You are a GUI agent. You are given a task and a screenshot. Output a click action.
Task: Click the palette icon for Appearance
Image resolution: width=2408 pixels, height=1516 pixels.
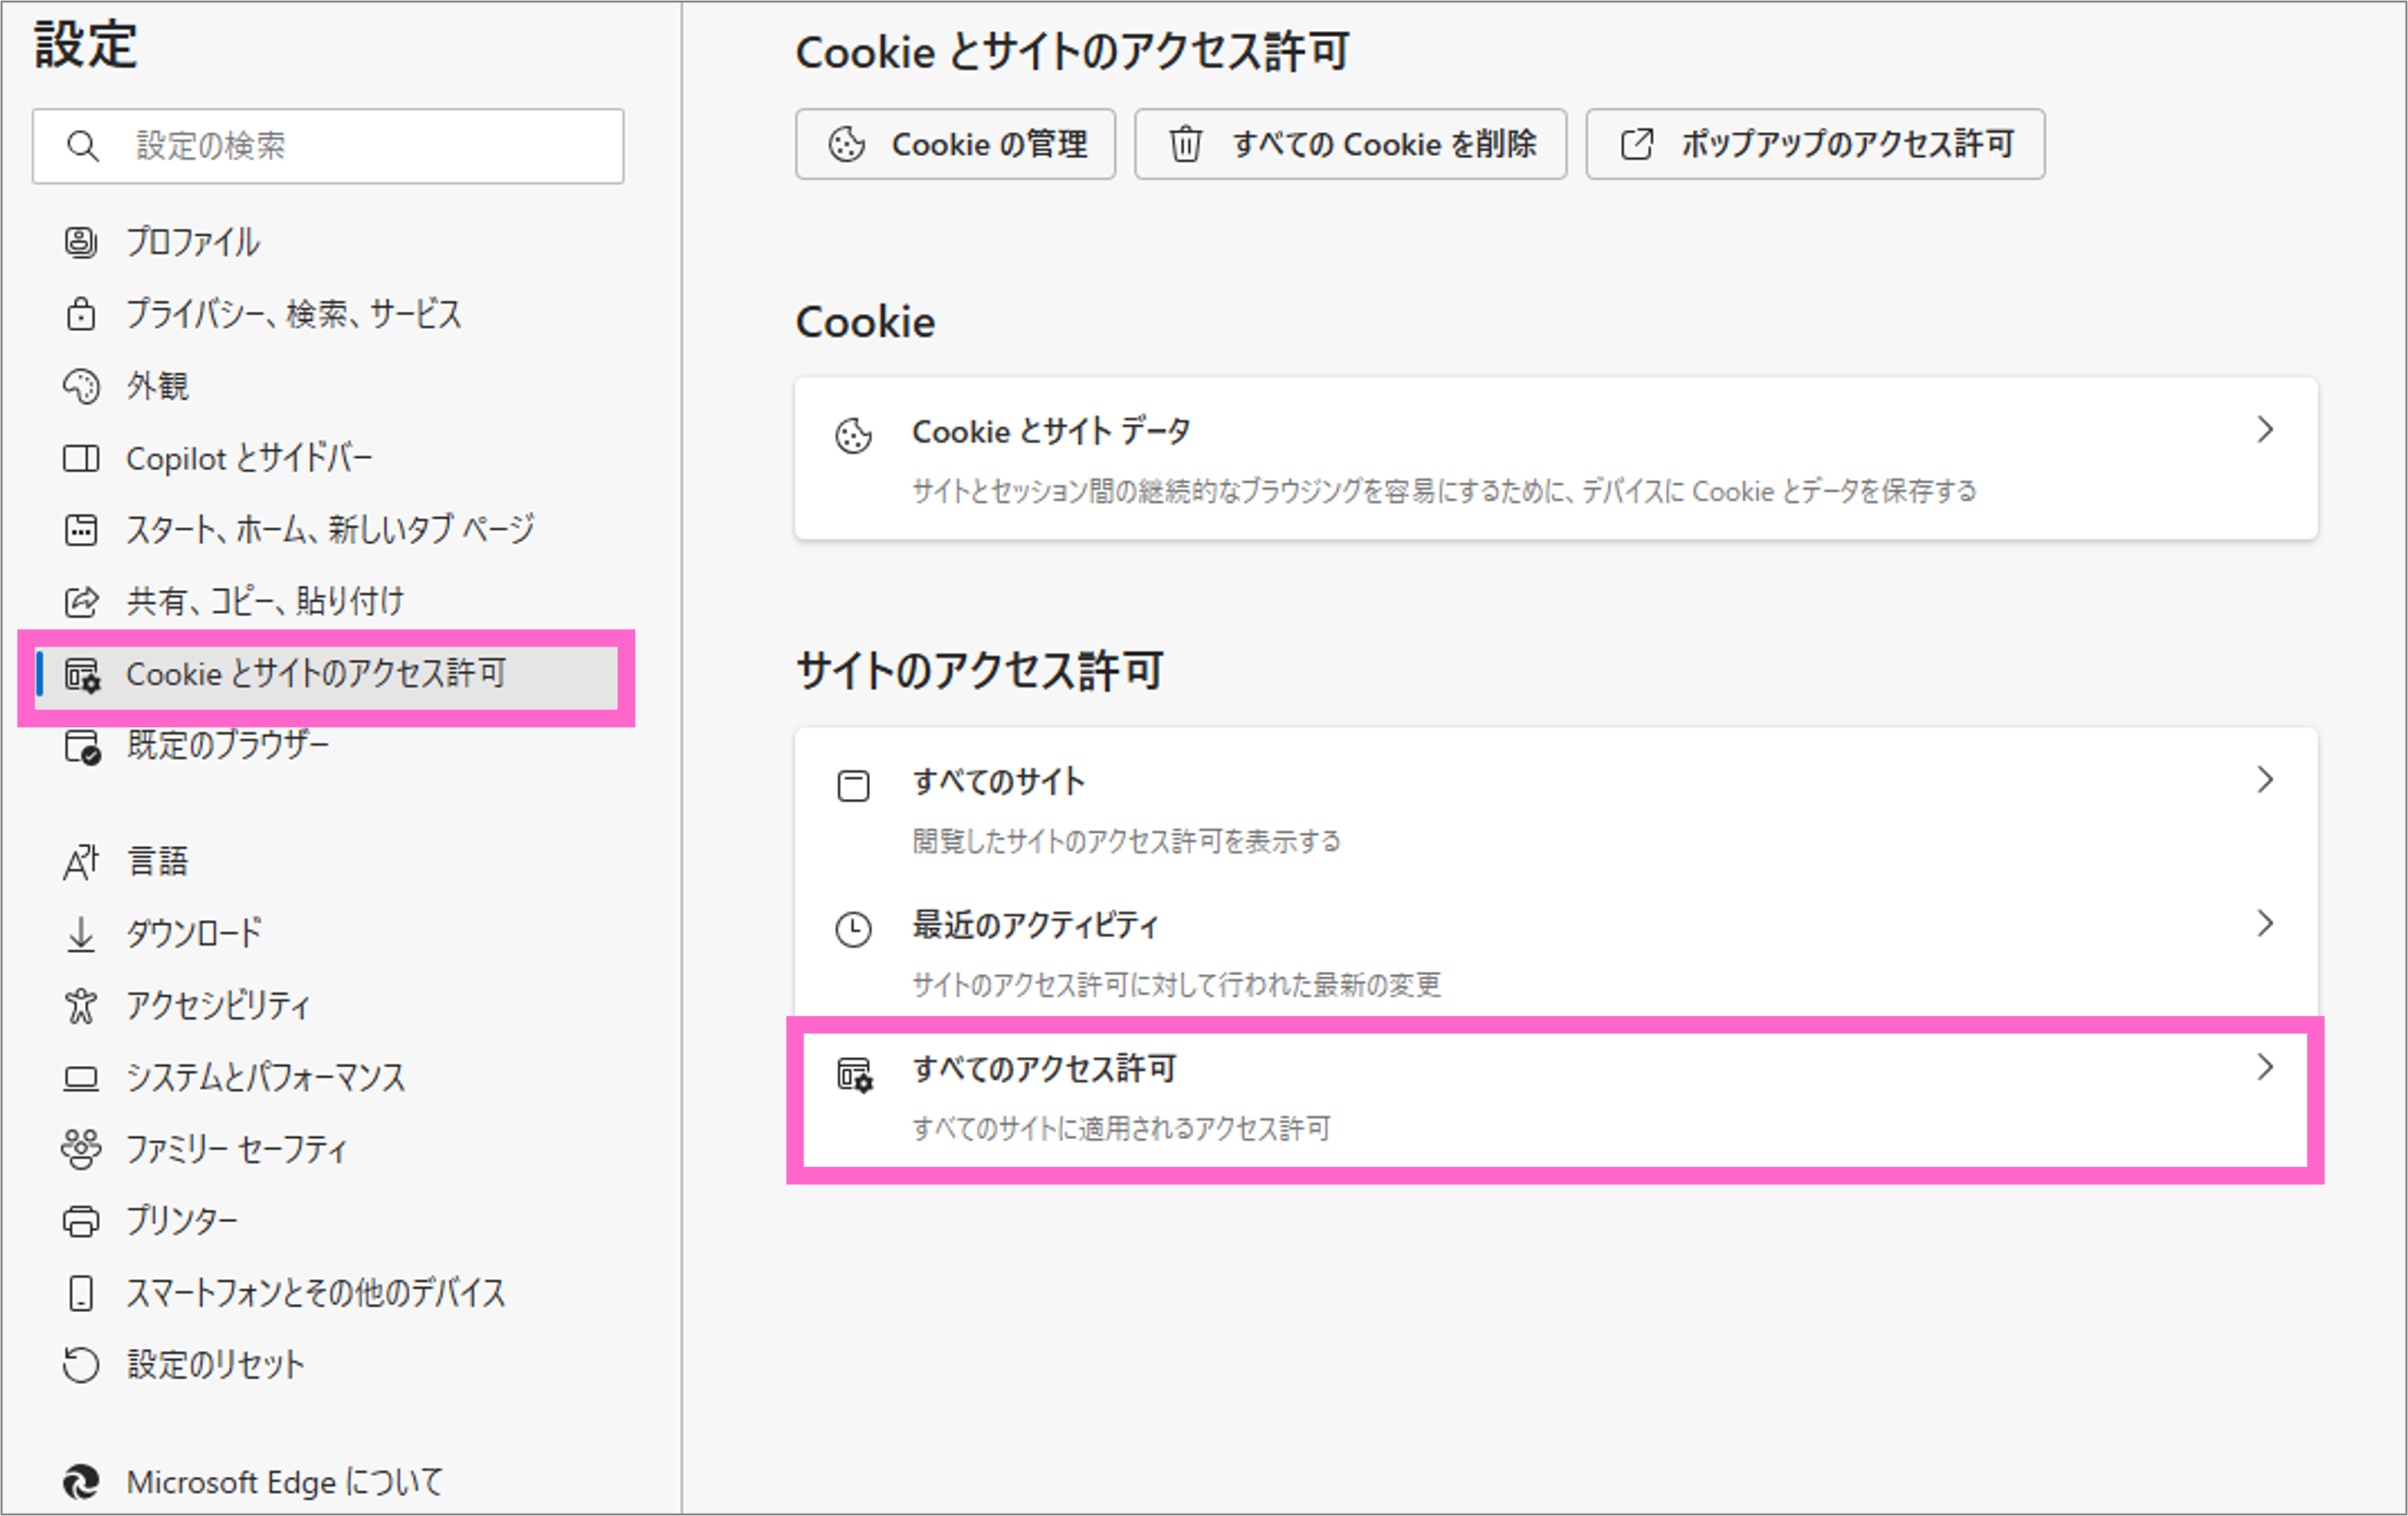coord(80,386)
